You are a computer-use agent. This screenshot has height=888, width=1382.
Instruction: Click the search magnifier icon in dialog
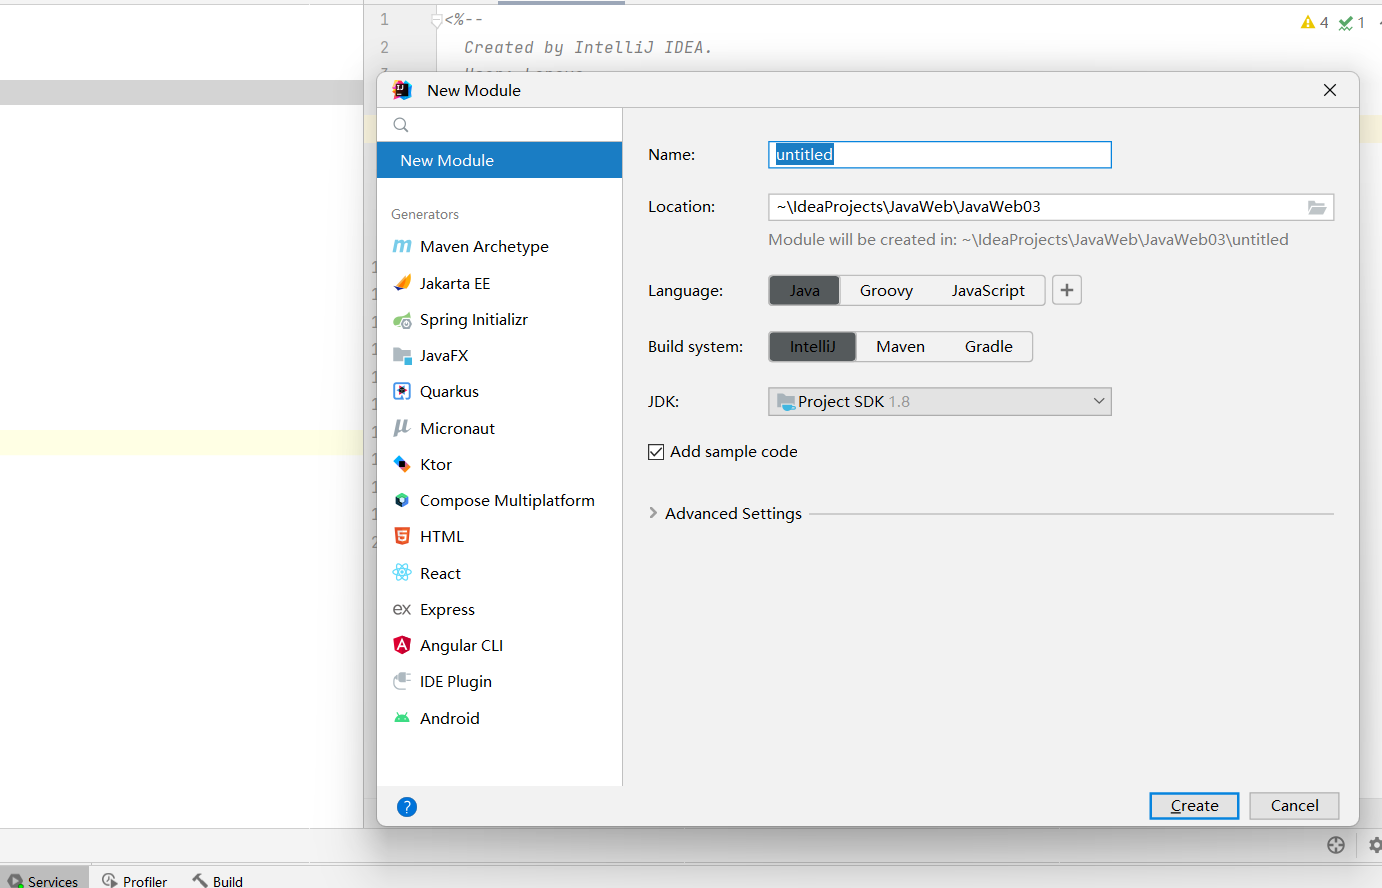click(x=401, y=125)
